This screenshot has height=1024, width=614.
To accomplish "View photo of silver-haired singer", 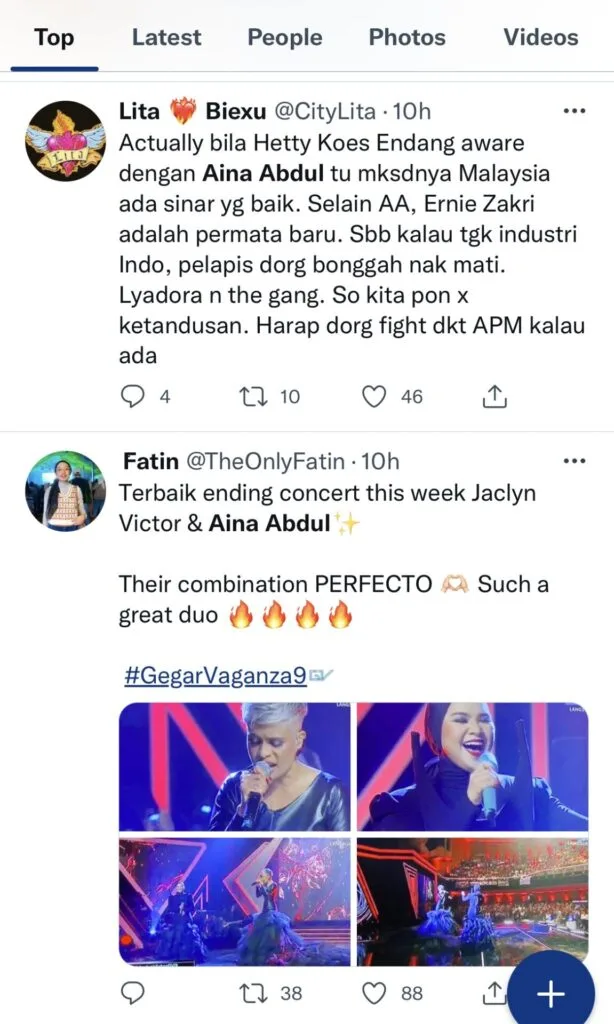I will 235,767.
